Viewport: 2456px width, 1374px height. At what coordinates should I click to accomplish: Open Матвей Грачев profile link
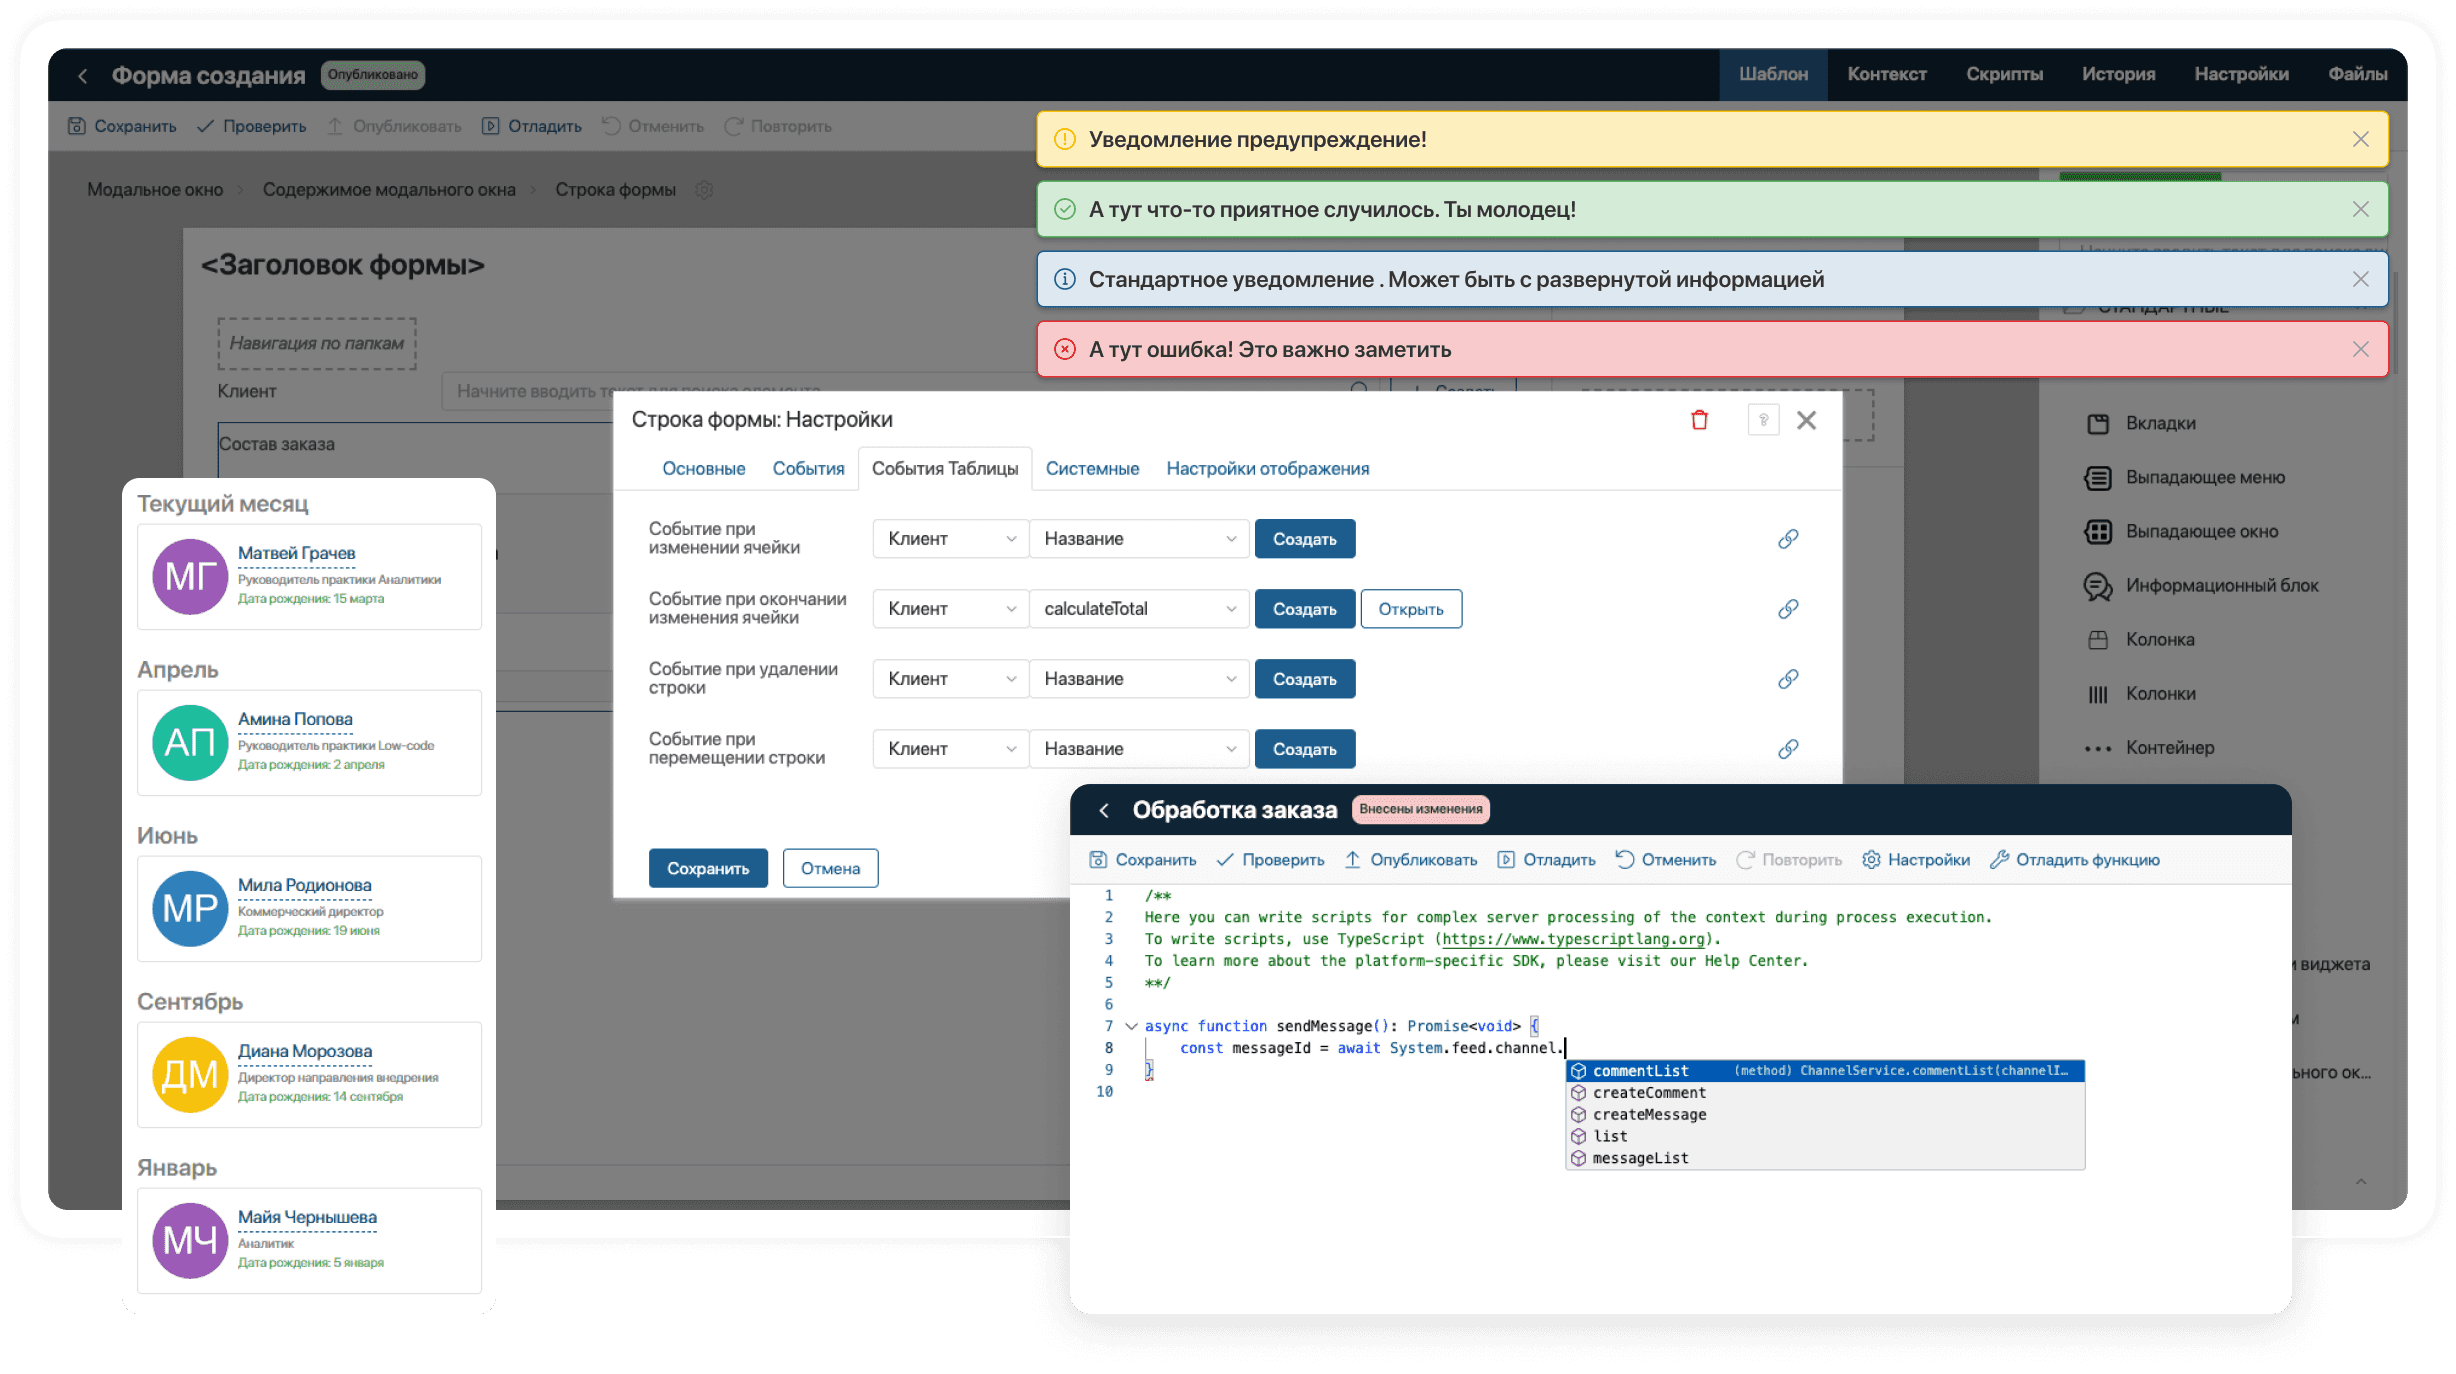296,553
